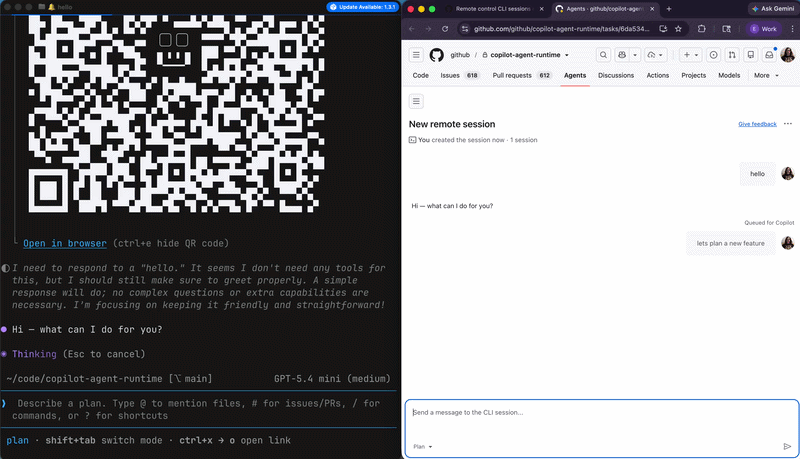Open the repositories icon in GitHub header

click(x=751, y=55)
